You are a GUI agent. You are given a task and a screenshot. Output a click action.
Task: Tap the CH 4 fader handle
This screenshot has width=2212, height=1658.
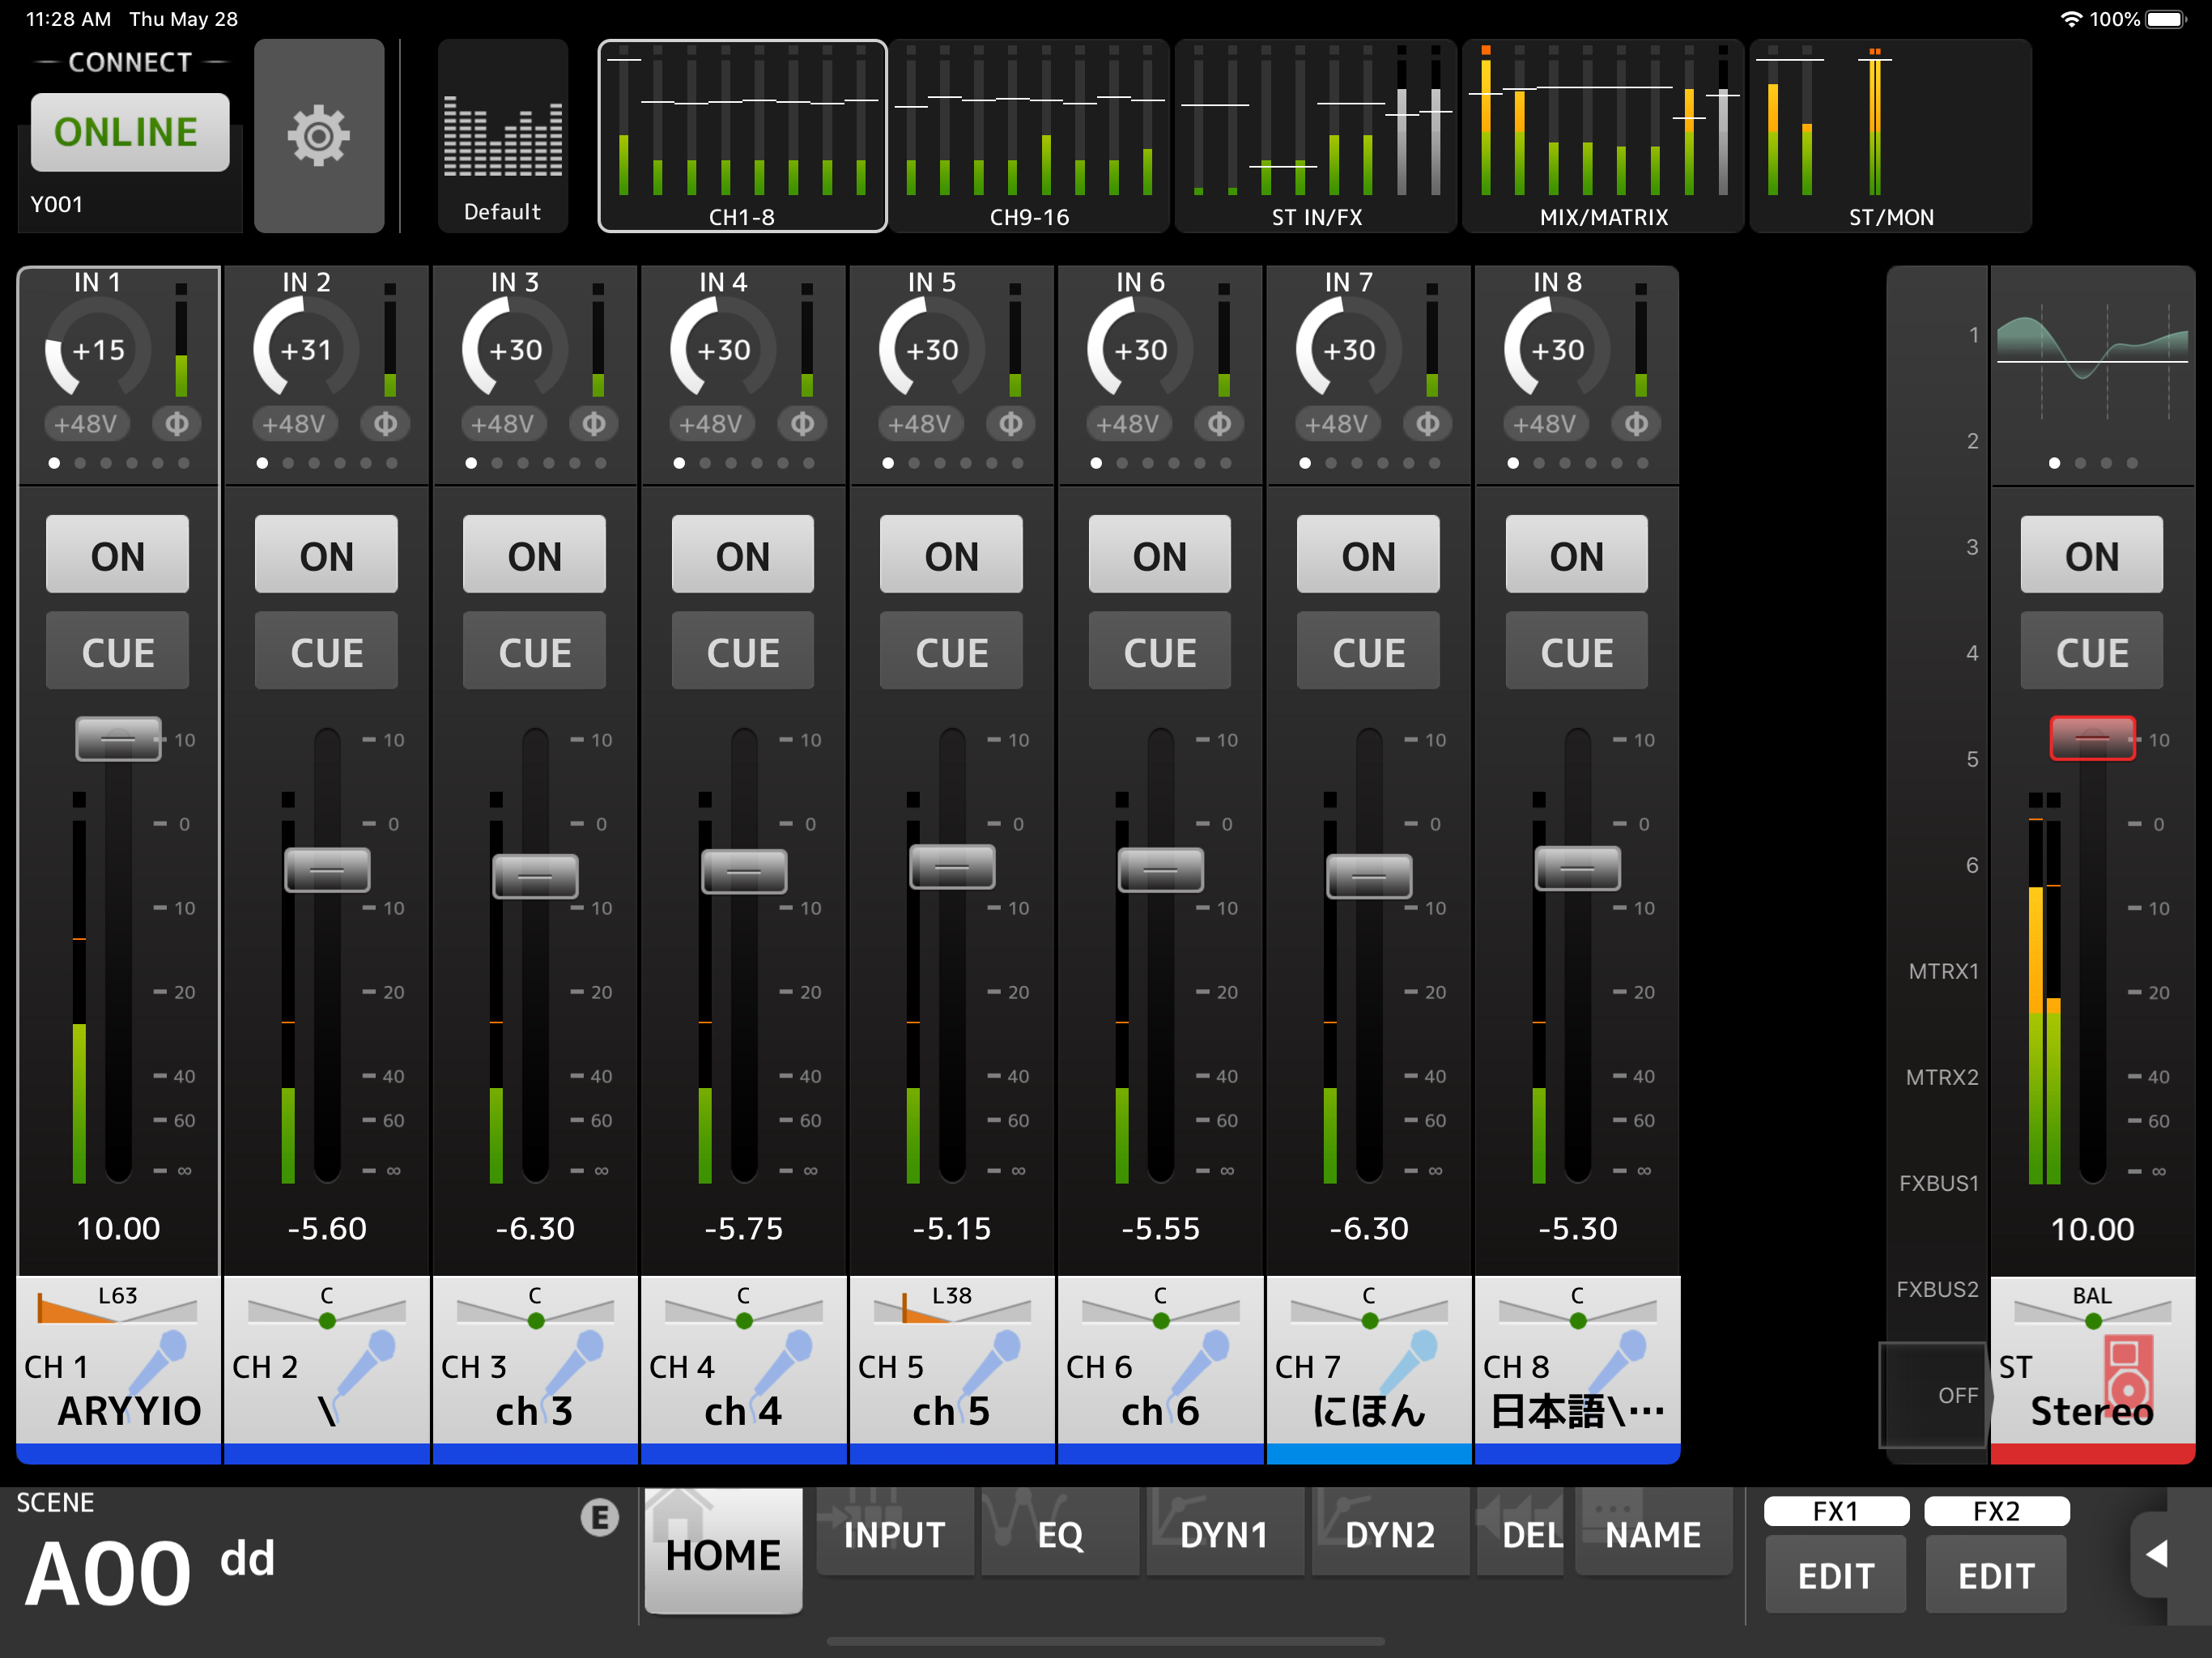pyautogui.click(x=743, y=872)
